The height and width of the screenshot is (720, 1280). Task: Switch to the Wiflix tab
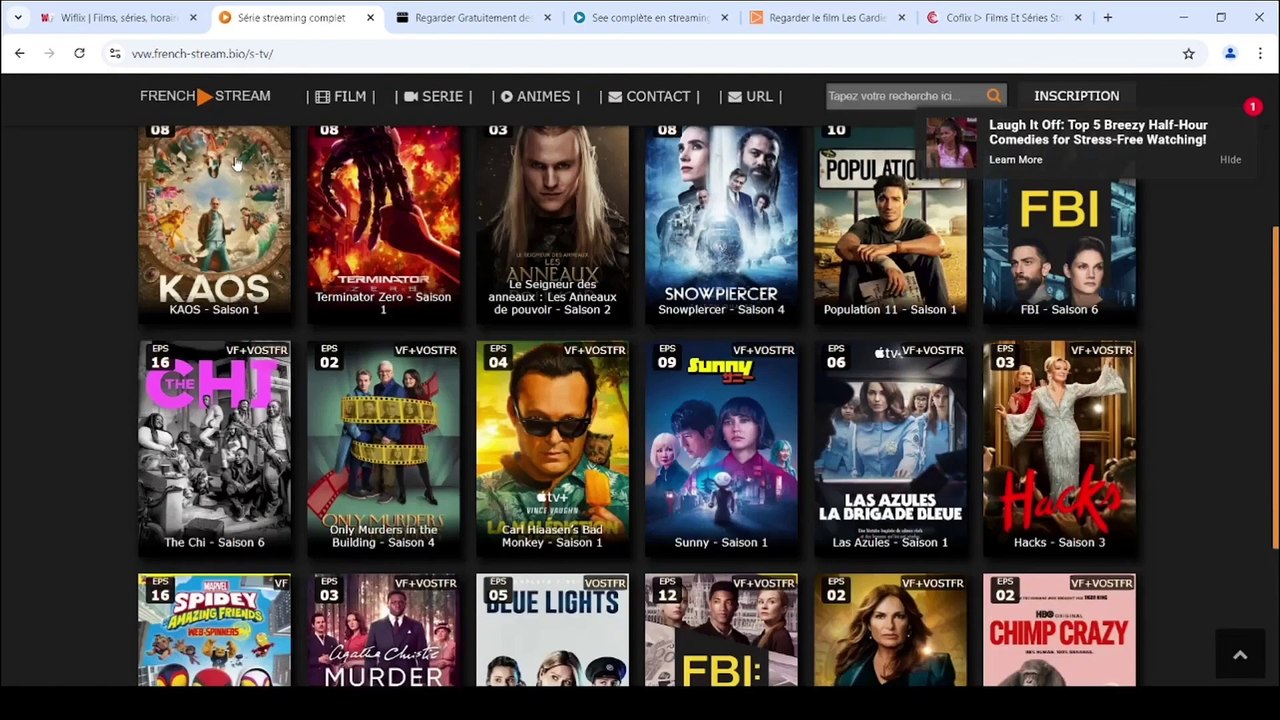[118, 17]
